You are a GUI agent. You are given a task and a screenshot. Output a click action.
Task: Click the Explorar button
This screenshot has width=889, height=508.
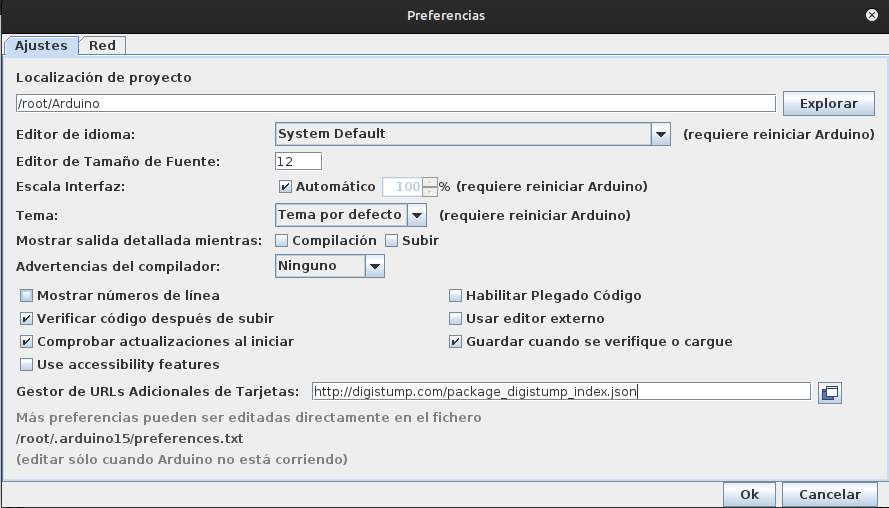point(828,103)
